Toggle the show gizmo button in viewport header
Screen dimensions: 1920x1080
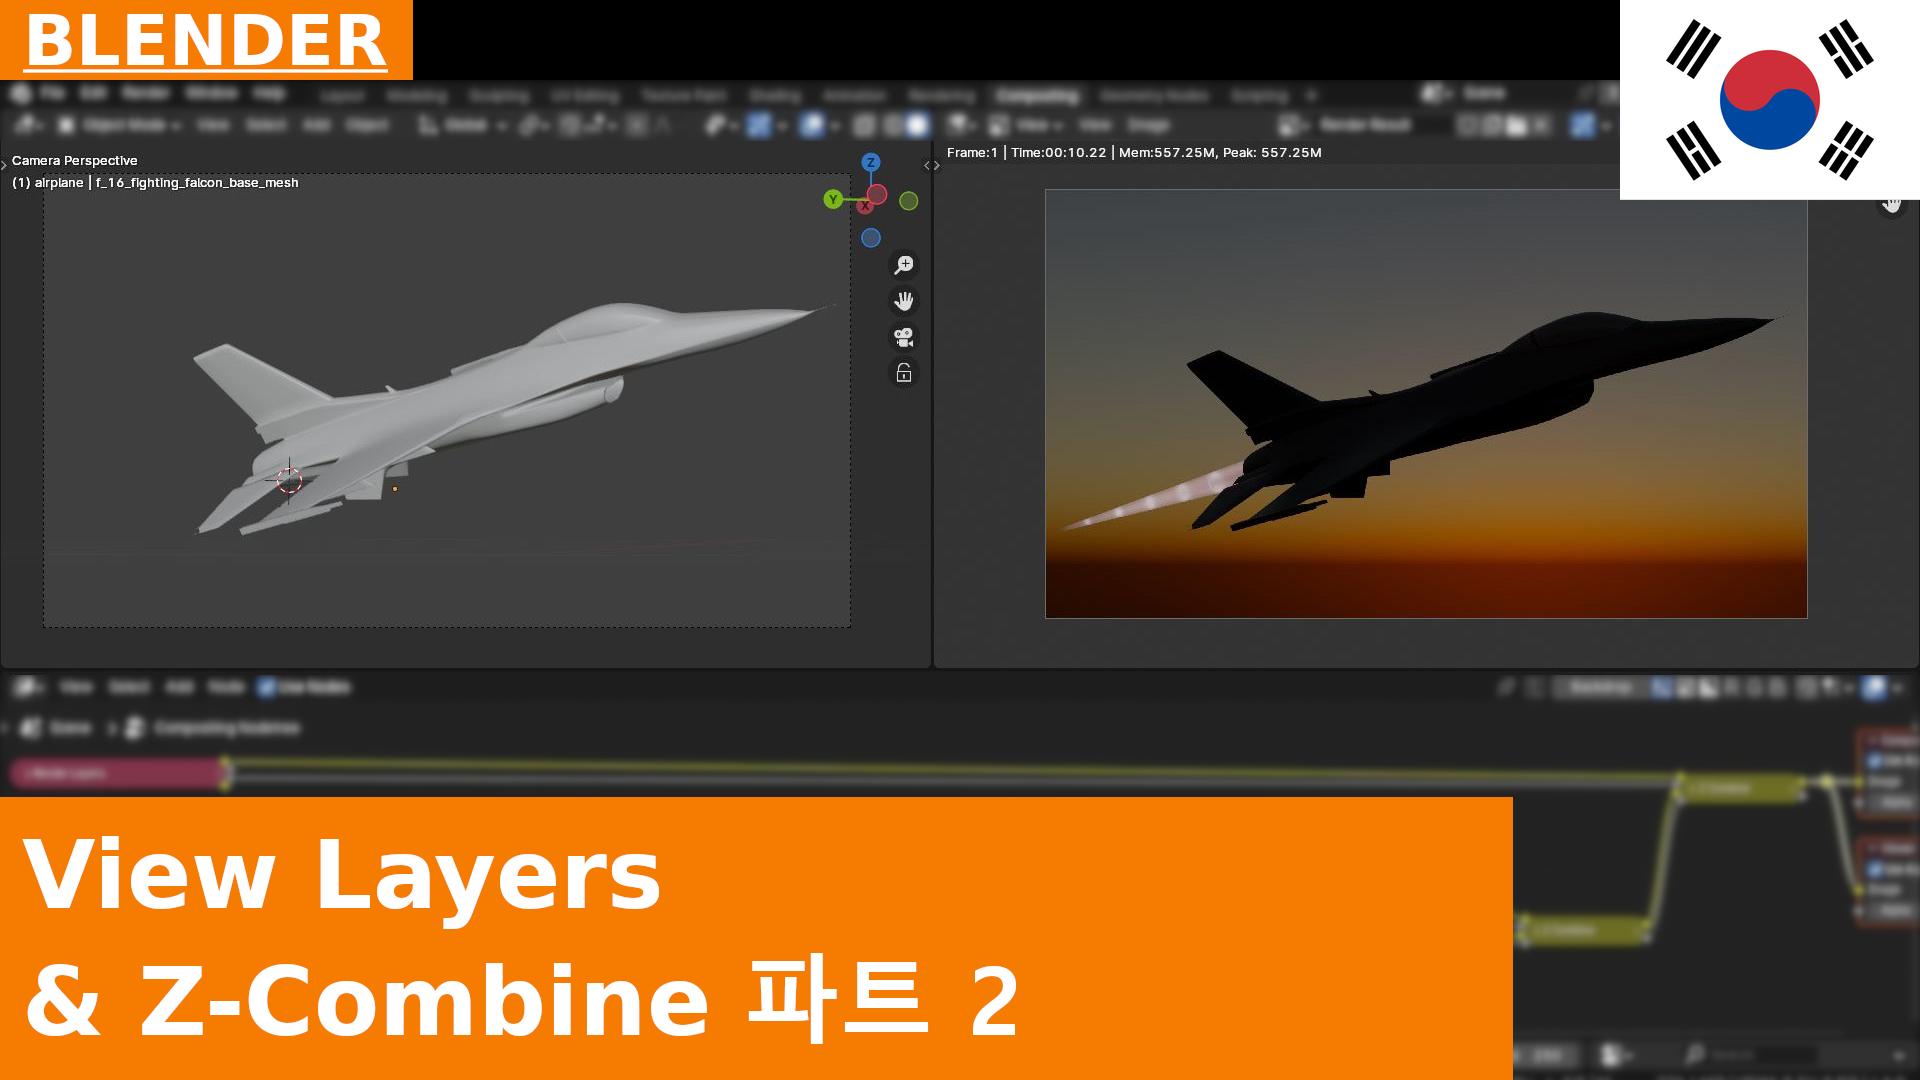[x=760, y=125]
